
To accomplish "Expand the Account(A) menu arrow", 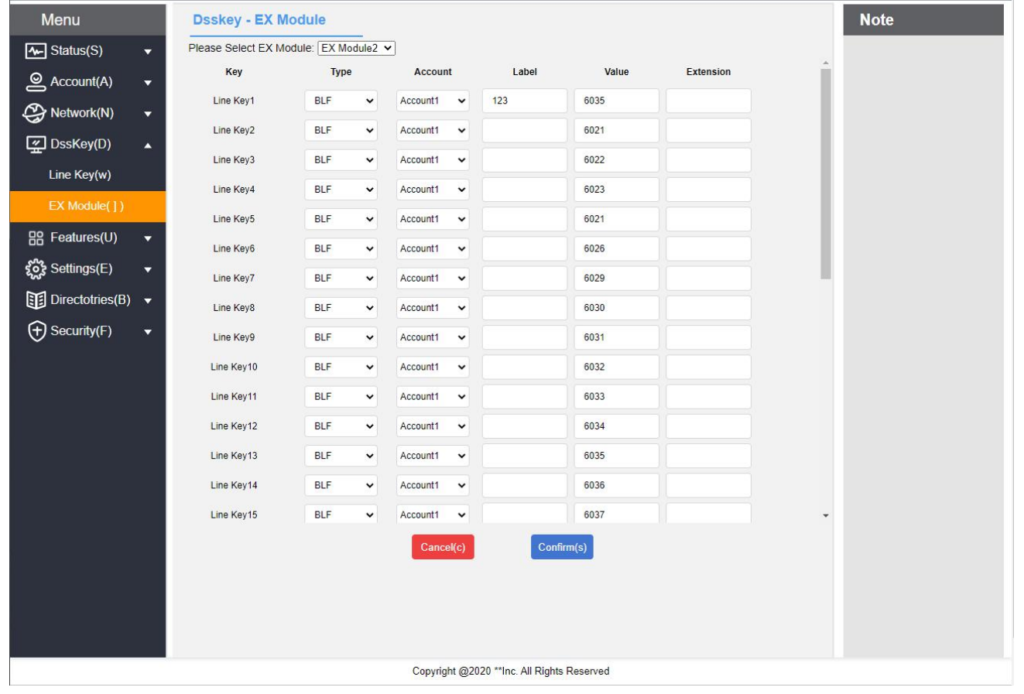I will [148, 83].
